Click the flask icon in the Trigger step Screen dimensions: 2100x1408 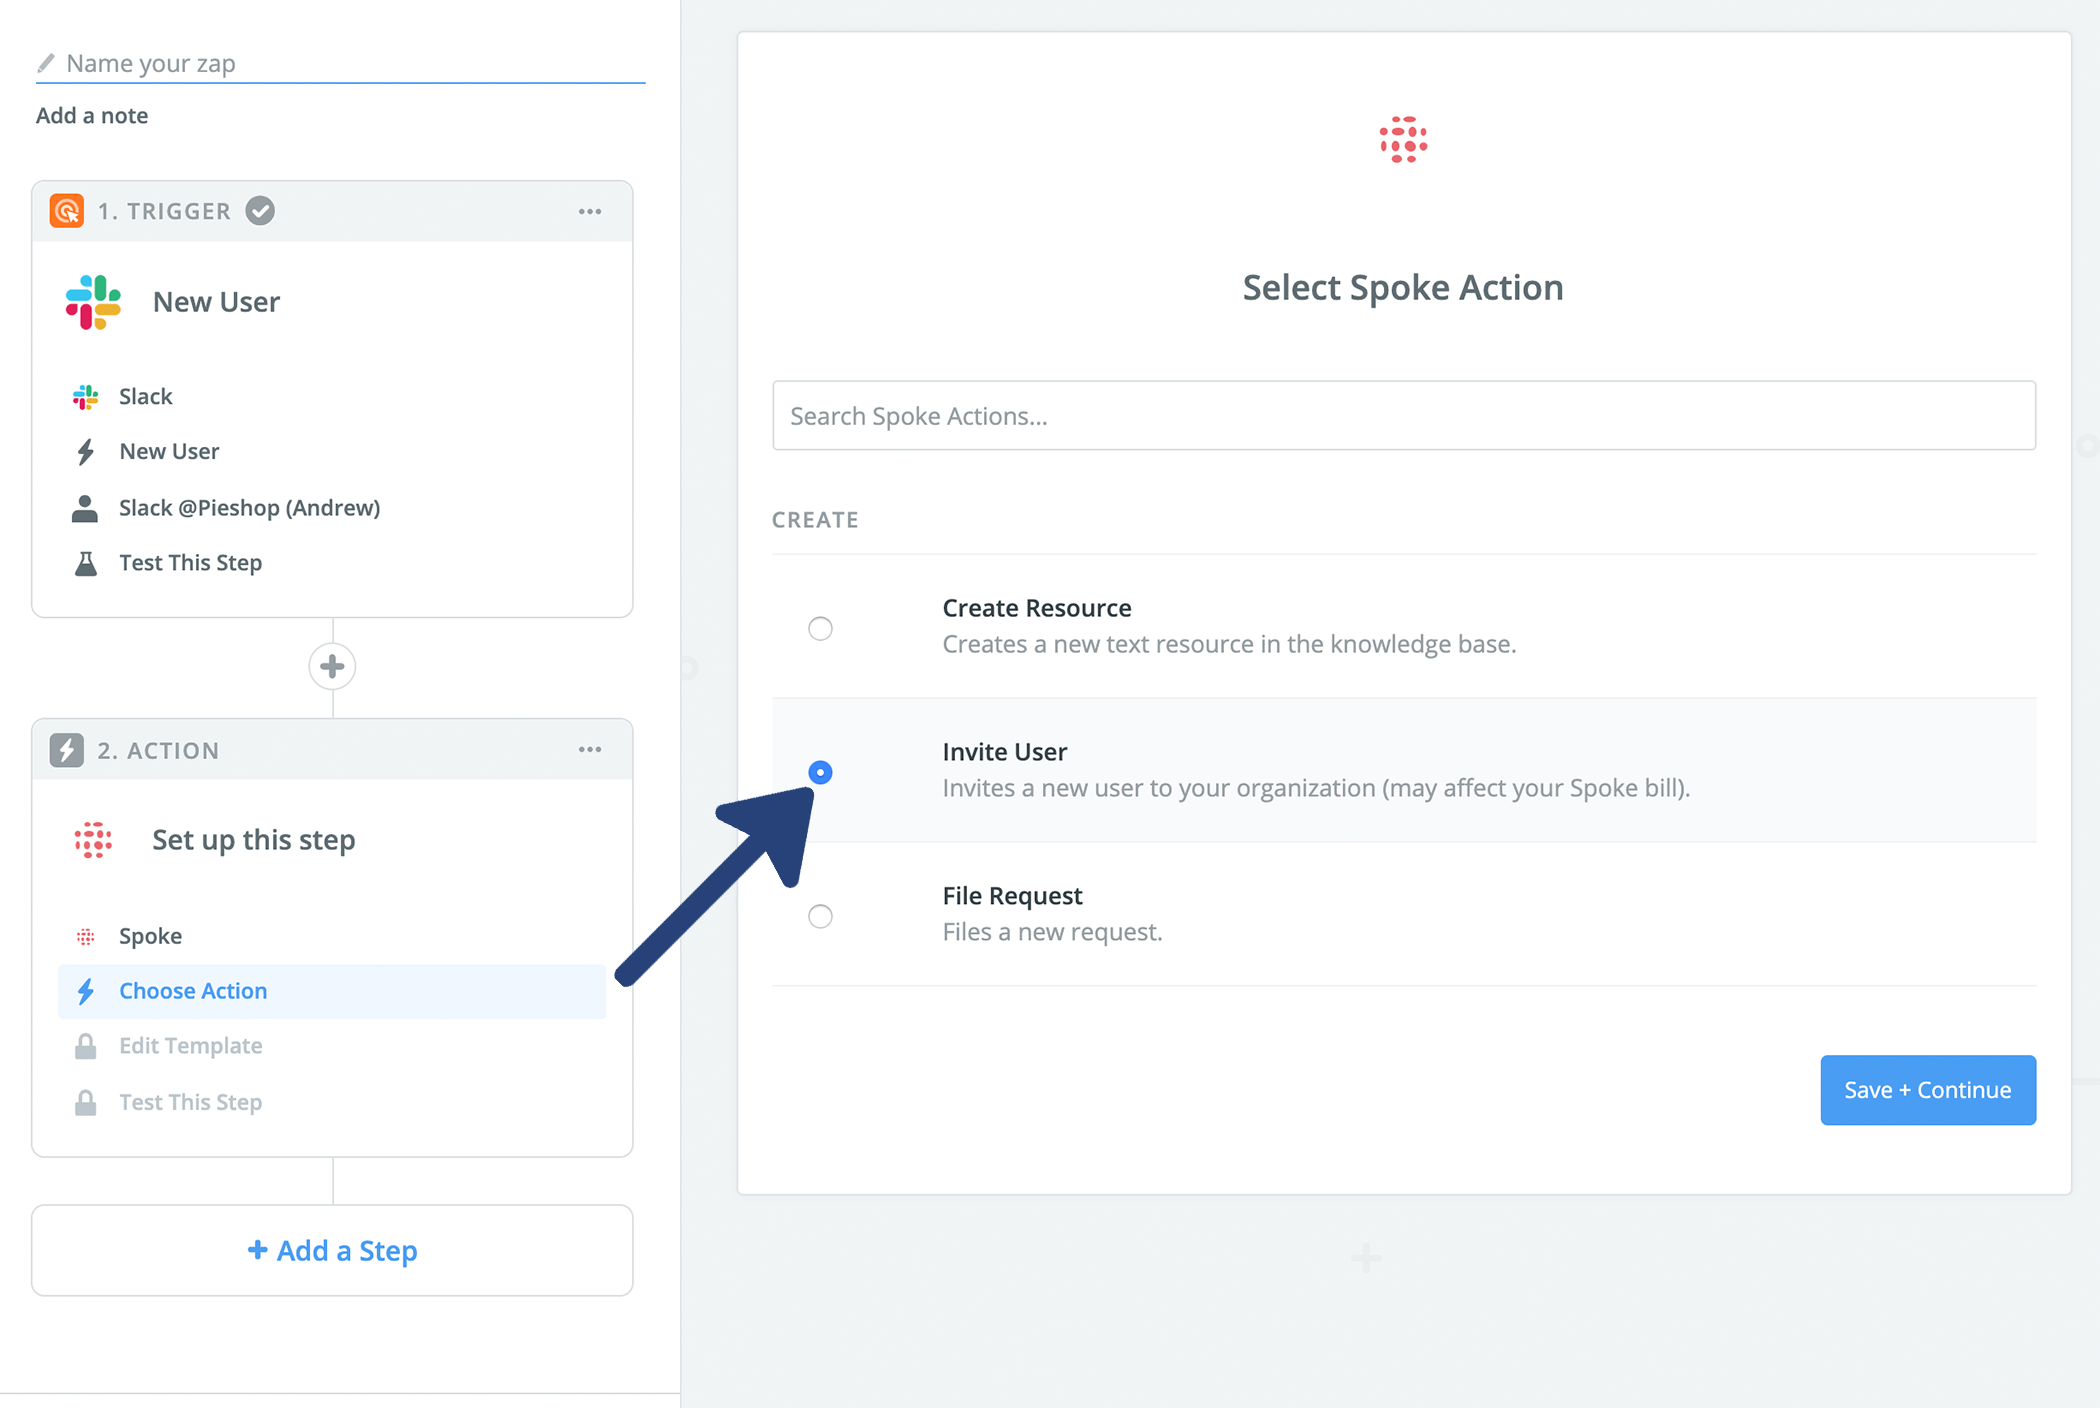86,563
